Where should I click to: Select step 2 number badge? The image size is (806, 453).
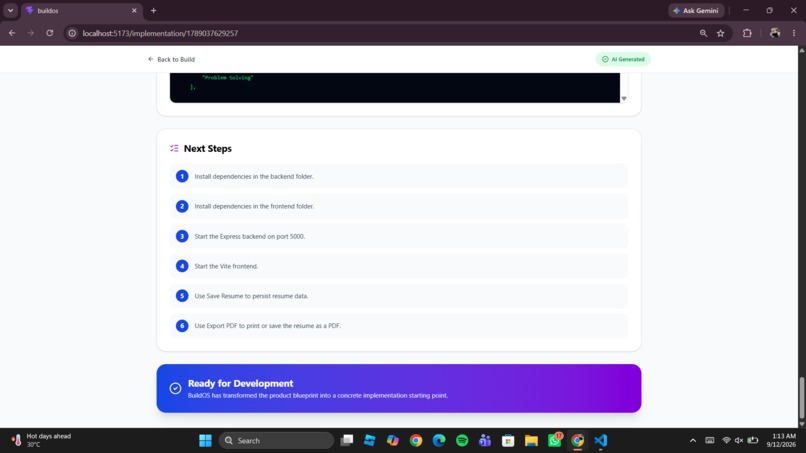(x=182, y=206)
